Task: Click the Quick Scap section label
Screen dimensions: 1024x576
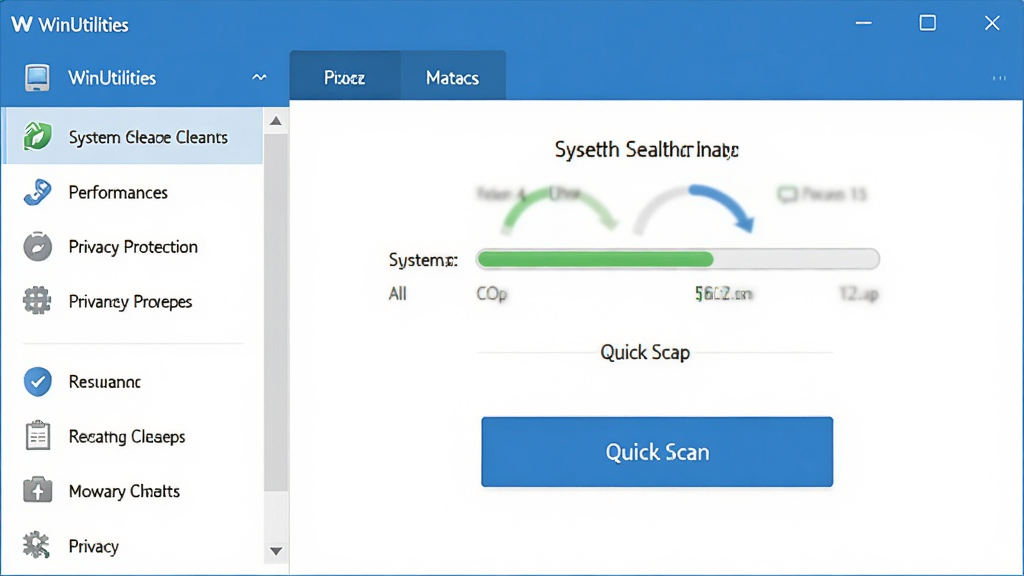Action: coord(645,353)
